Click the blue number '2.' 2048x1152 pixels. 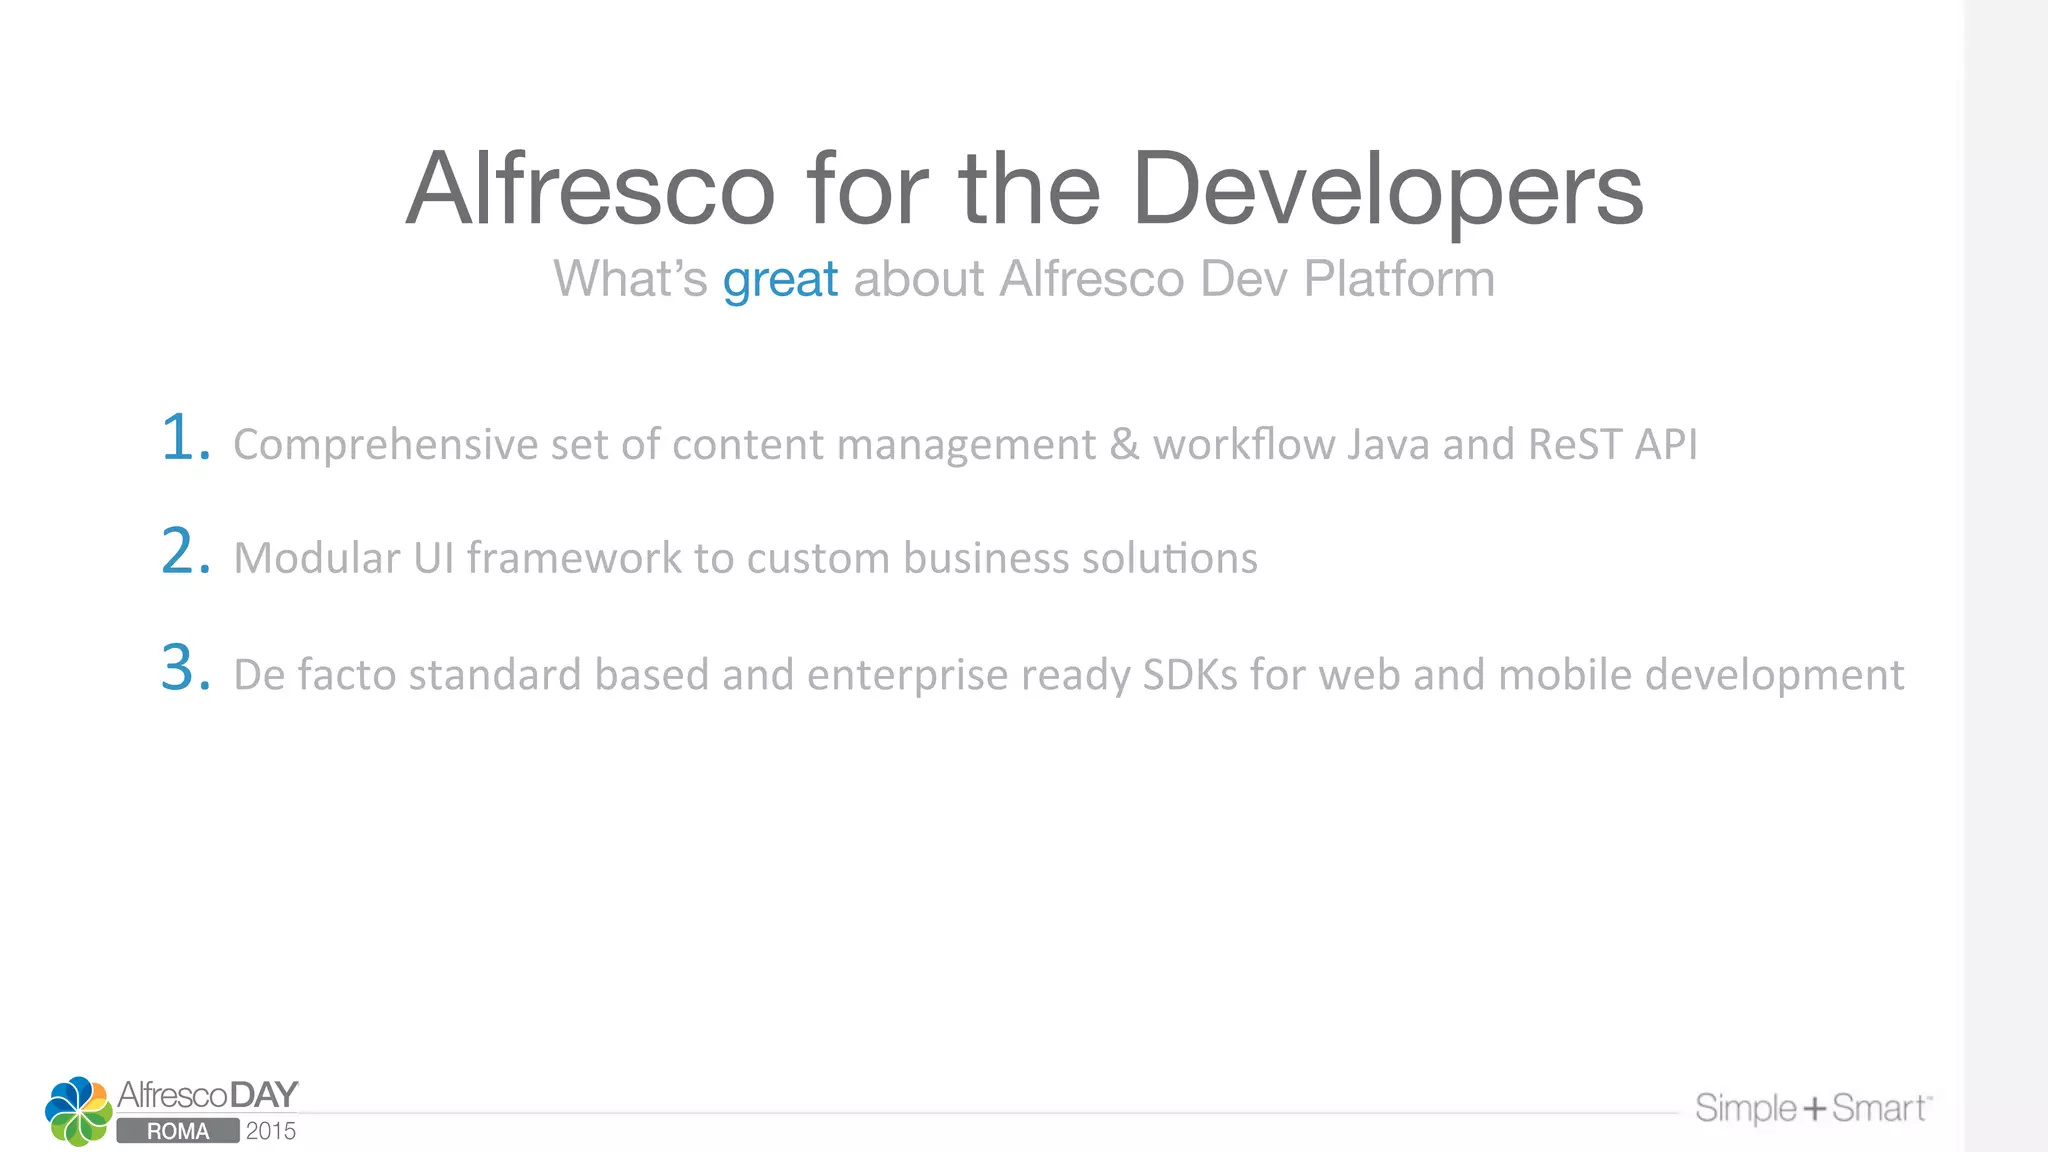(186, 551)
